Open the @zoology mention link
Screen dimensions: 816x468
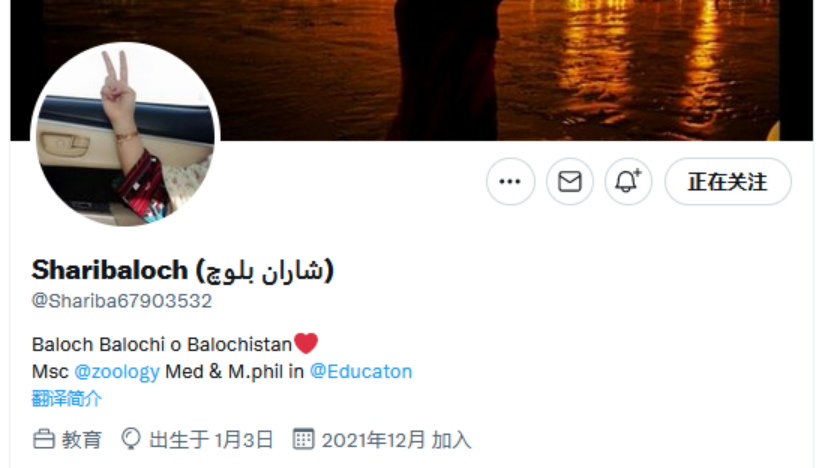(117, 372)
